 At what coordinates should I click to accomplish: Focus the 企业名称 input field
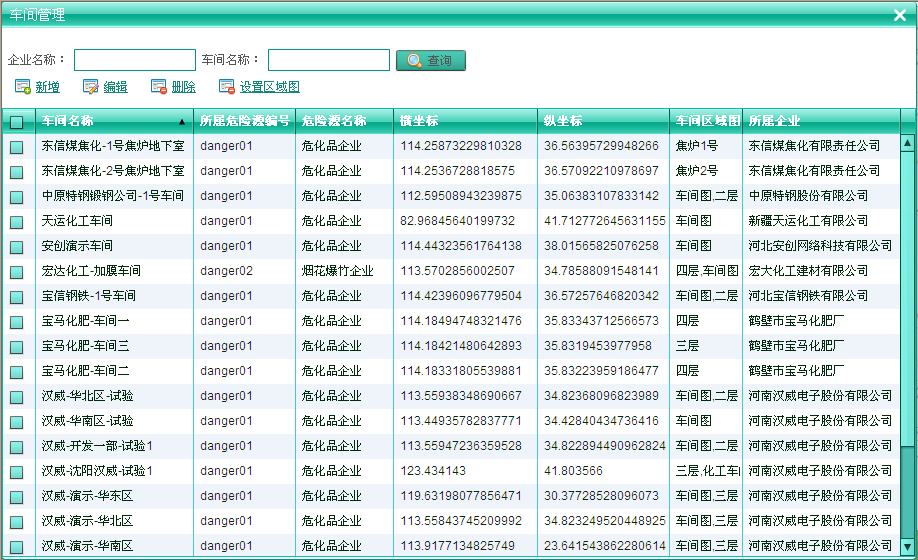point(135,60)
